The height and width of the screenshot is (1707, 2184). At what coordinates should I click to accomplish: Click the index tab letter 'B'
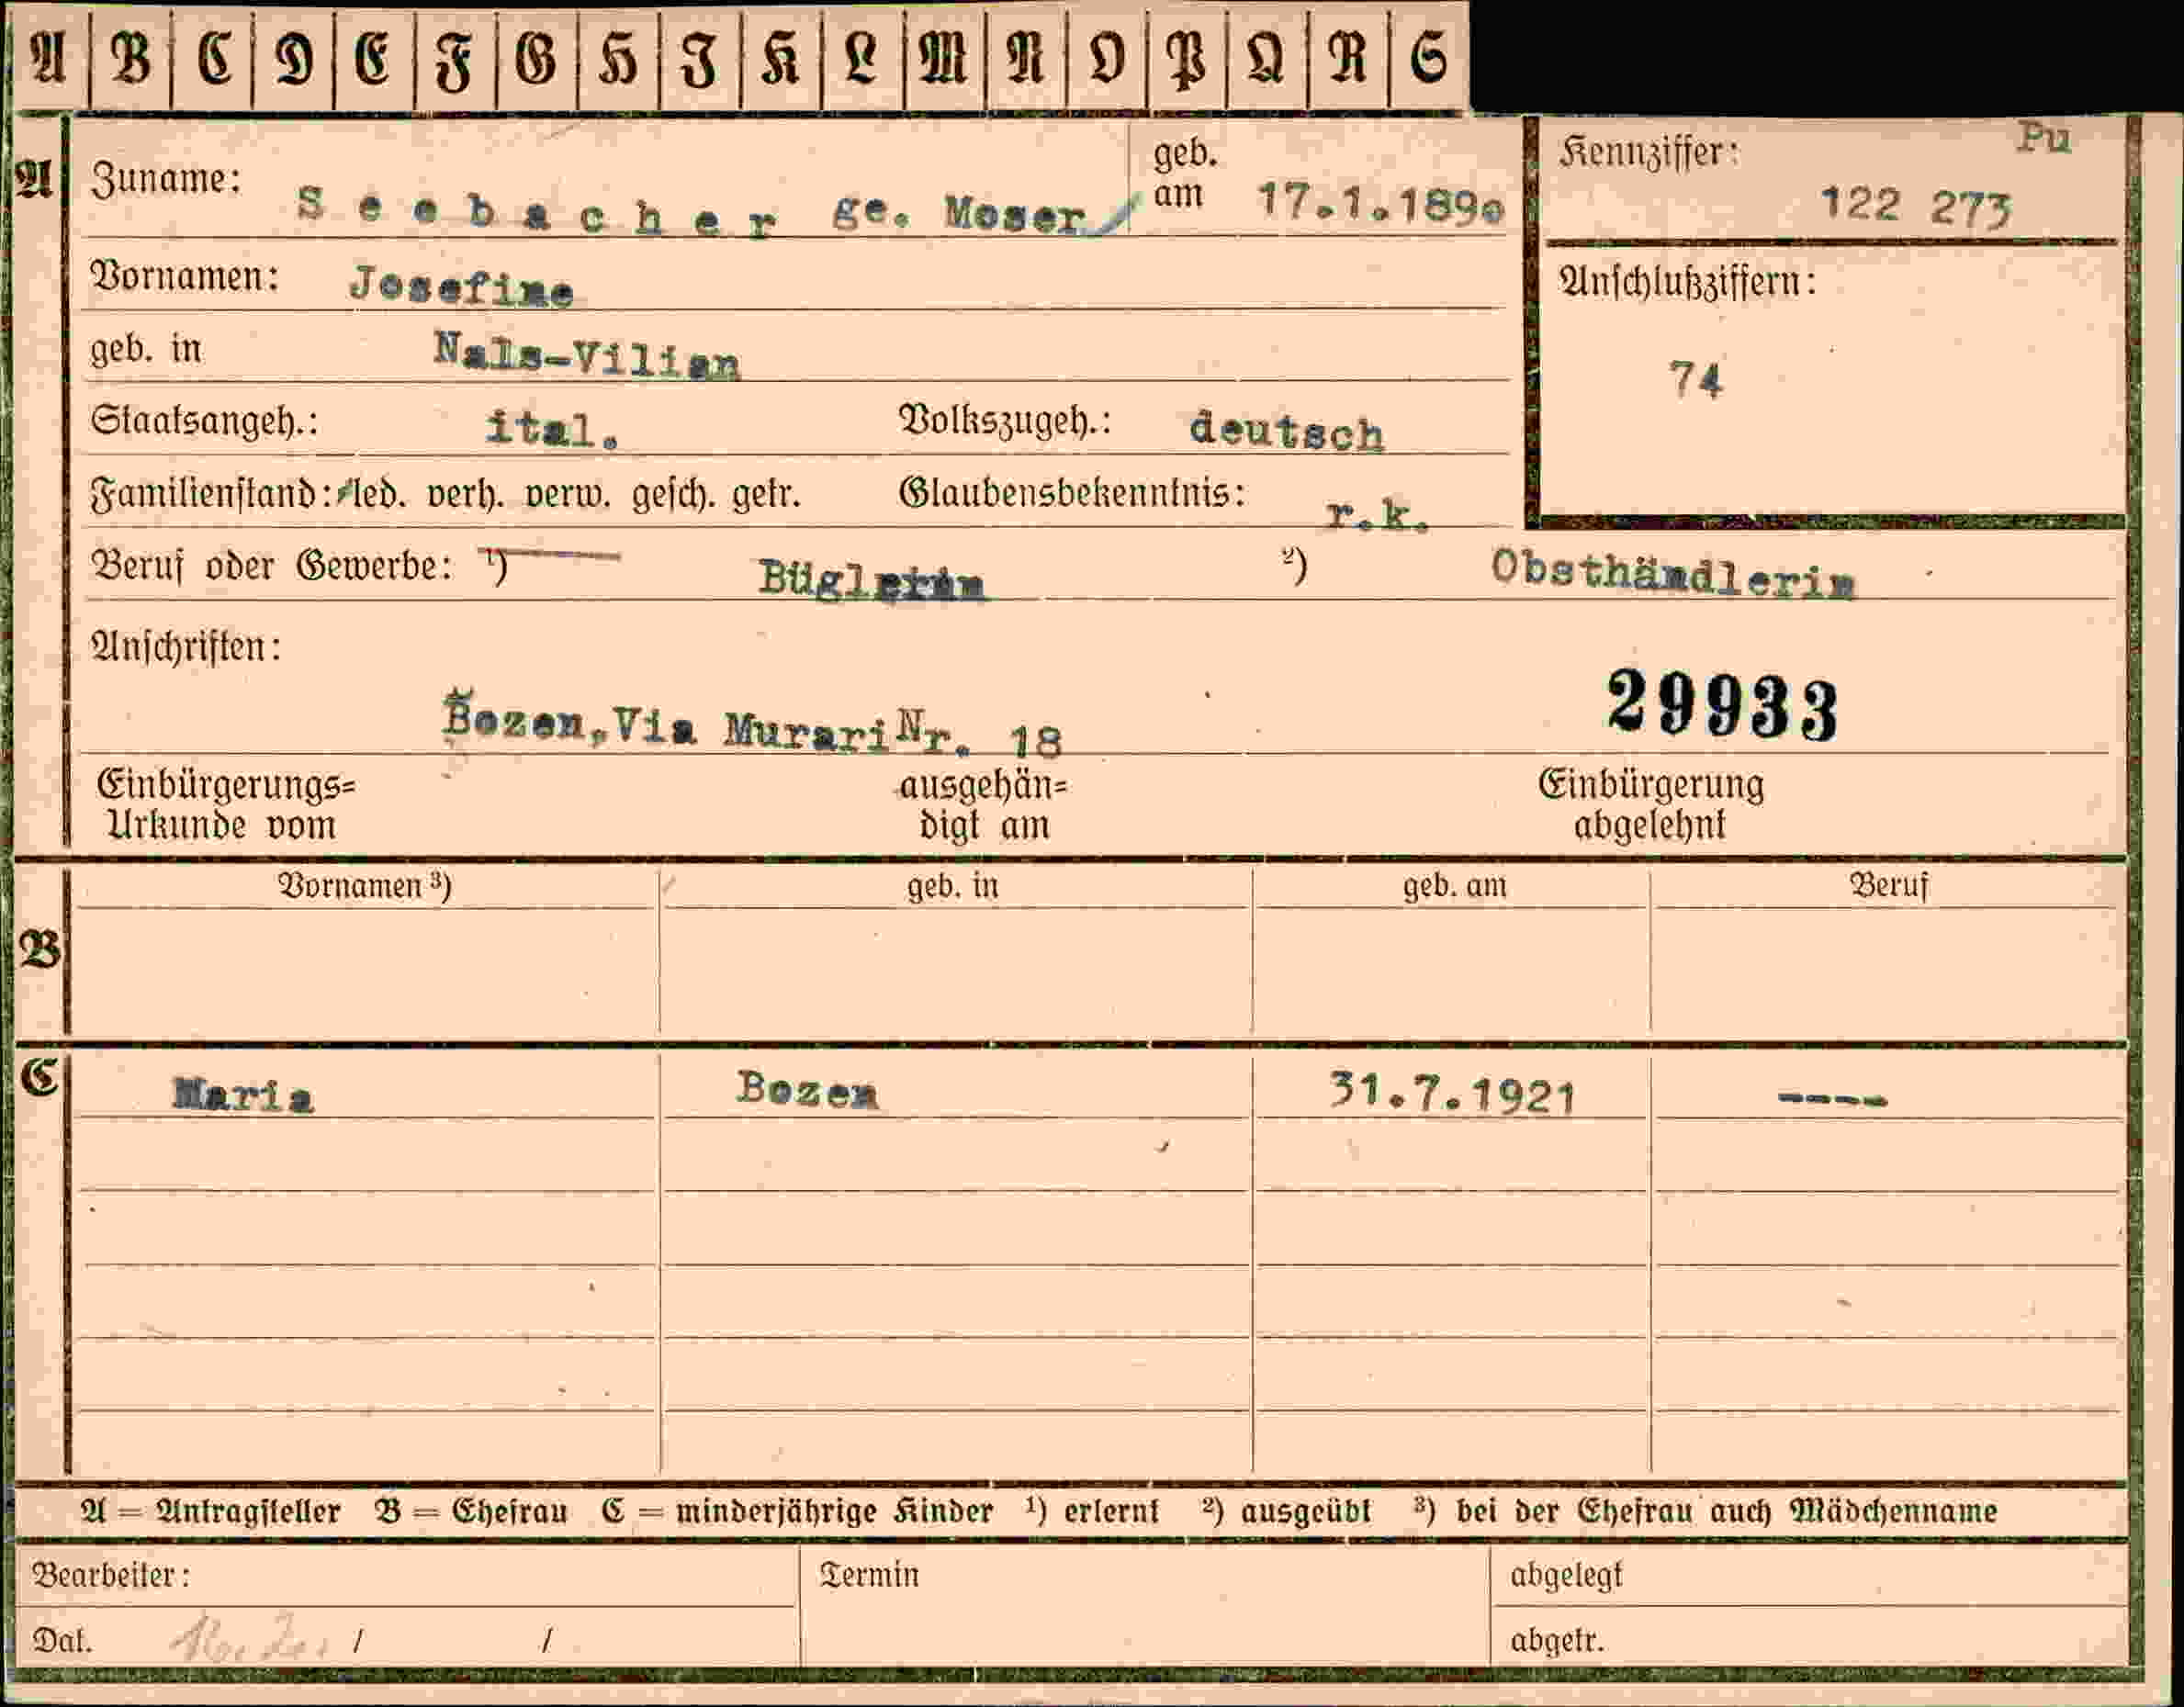[131, 58]
